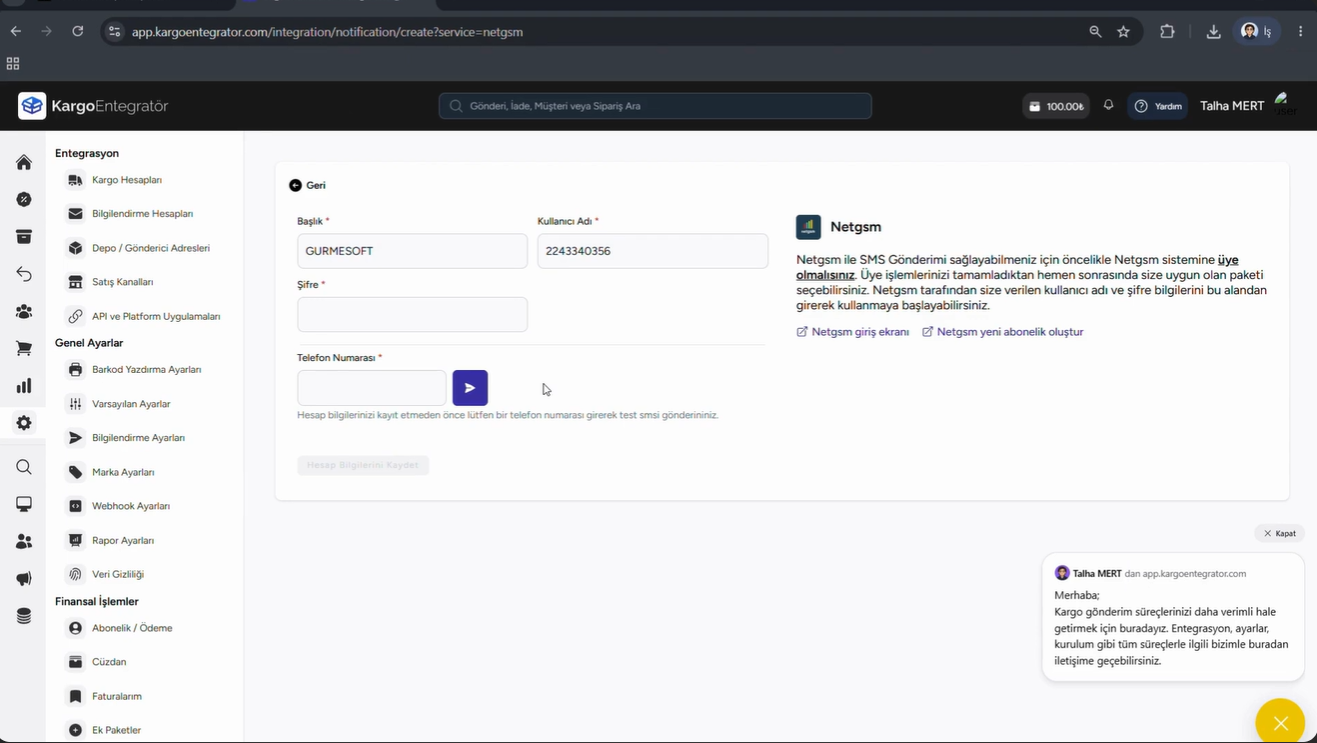1317x743 pixels.
Task: Click the 100.00₺ wallet balance button
Action: [x=1056, y=106]
